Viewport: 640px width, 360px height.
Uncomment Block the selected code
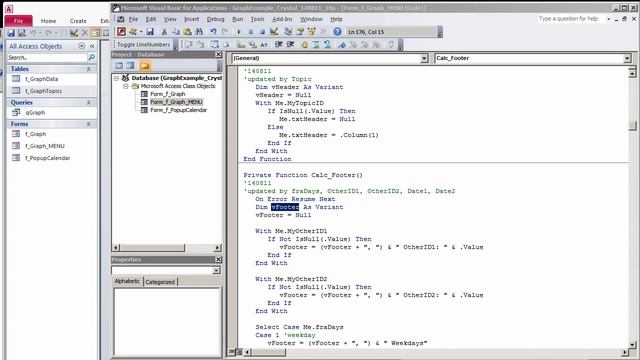click(x=327, y=44)
